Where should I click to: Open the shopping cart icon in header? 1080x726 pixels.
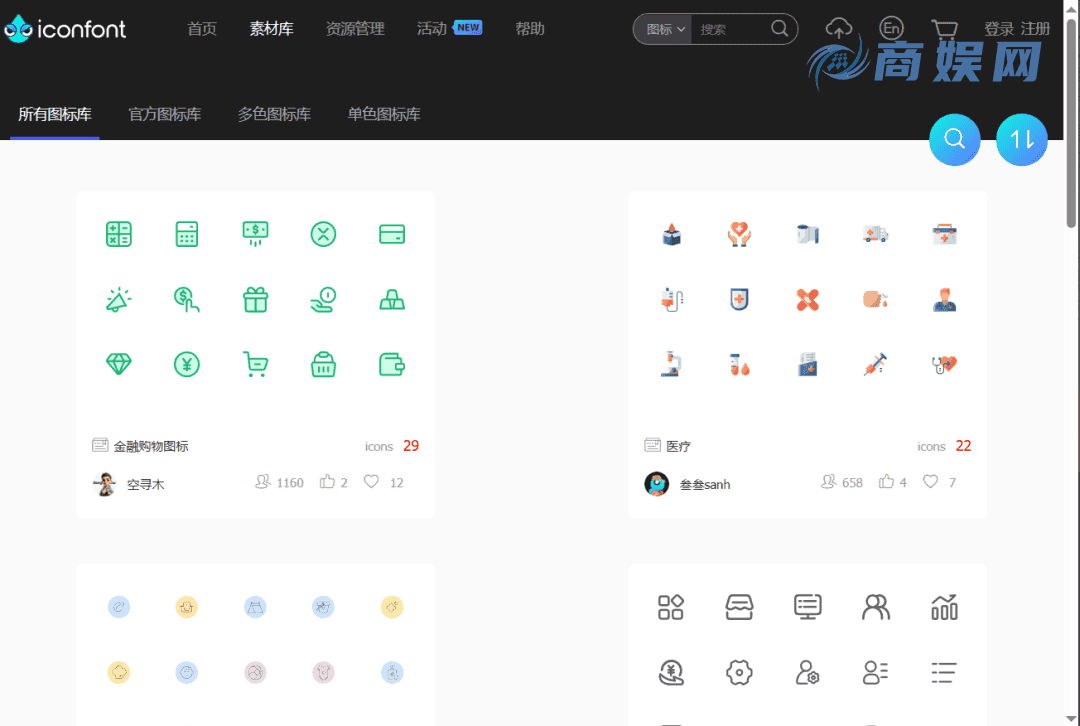click(944, 29)
